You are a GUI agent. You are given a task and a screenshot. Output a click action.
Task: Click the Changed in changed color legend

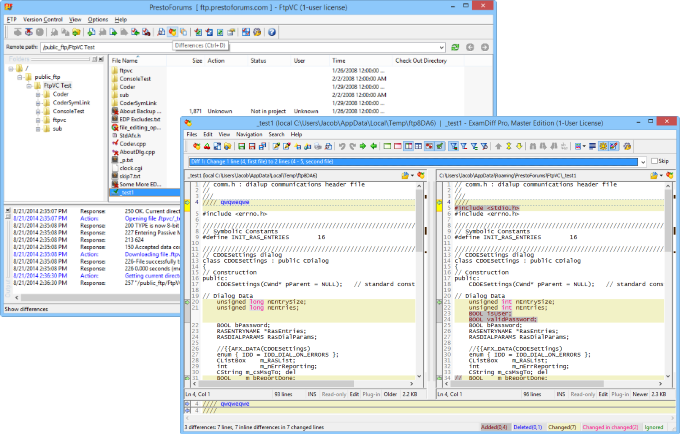pyautogui.click(x=610, y=427)
